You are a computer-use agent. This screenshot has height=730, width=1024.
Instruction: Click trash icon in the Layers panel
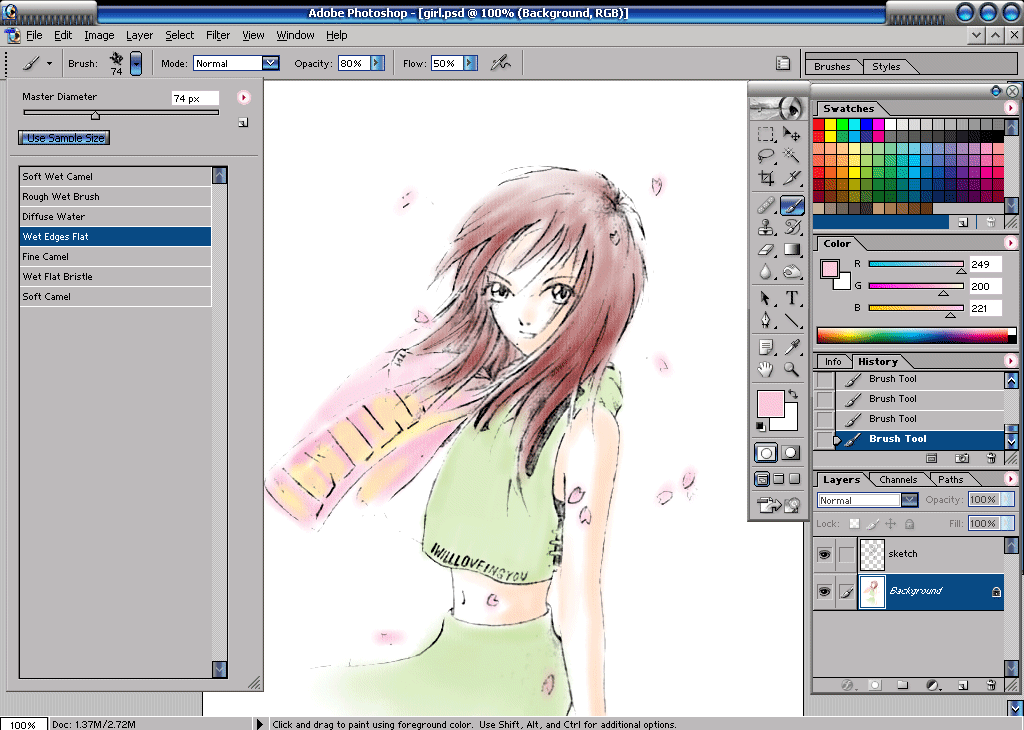coord(991,685)
